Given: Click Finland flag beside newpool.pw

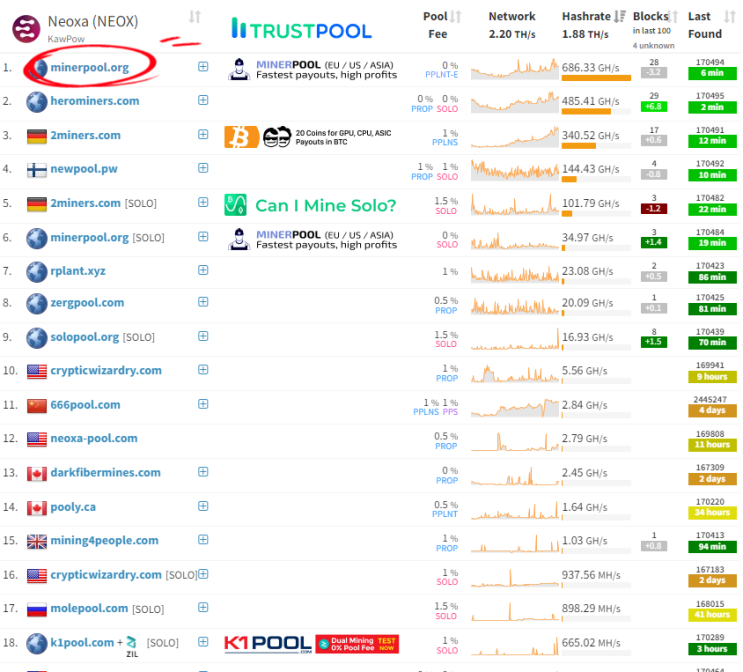Looking at the screenshot, I should click(36, 170).
